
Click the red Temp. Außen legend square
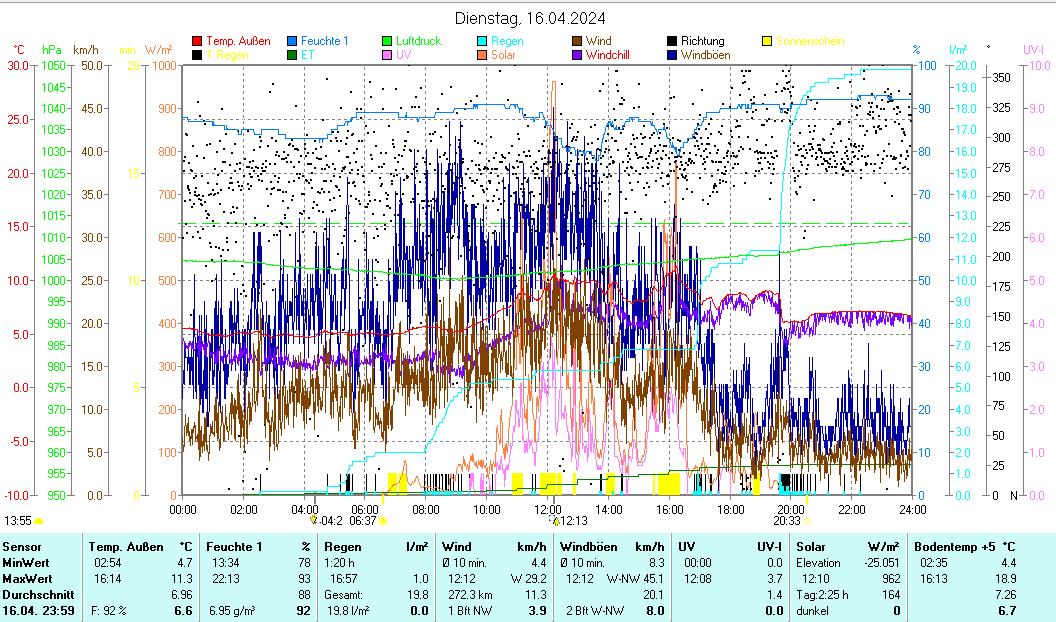tap(197, 41)
